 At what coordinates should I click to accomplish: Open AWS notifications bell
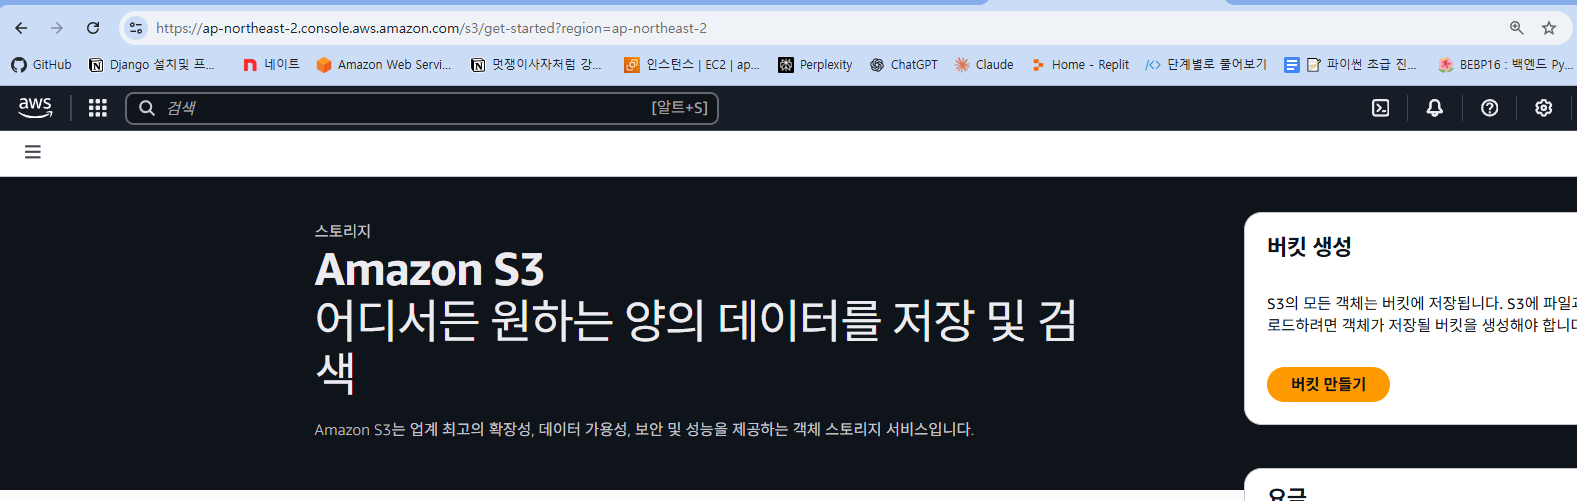(x=1434, y=108)
